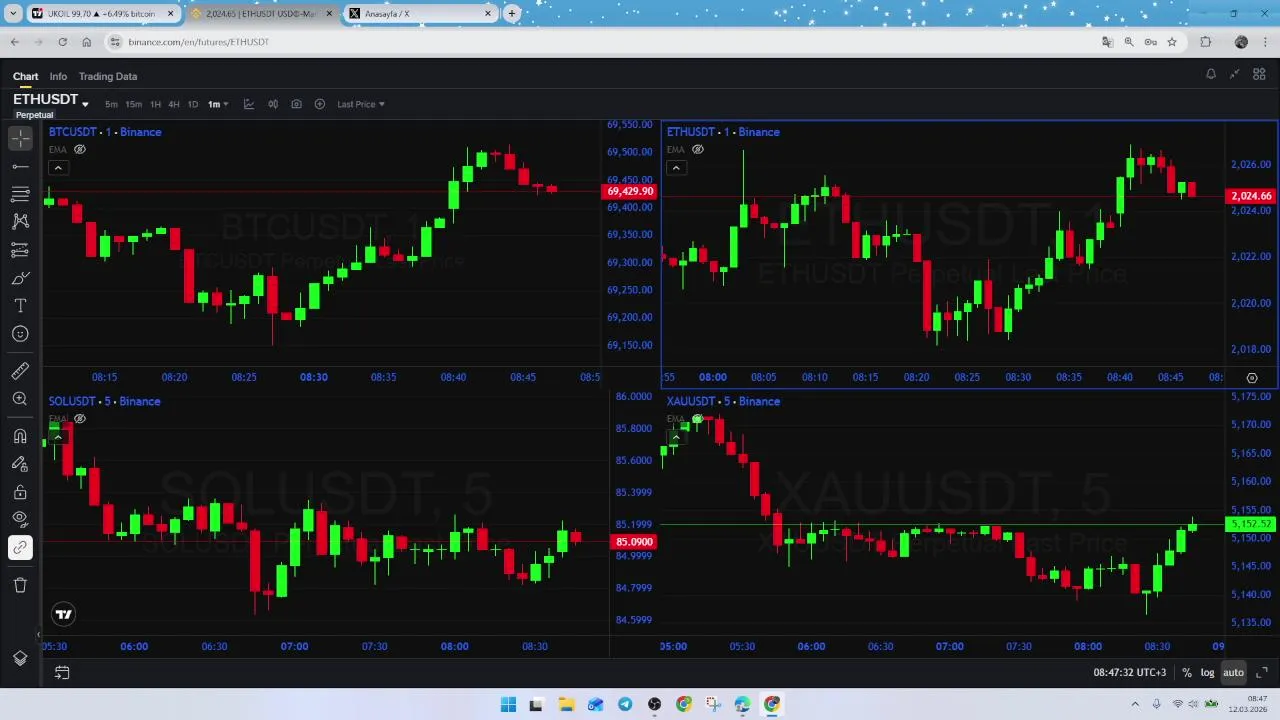Select the 4H timeframe
Screen dimensions: 1280x720
tap(174, 104)
